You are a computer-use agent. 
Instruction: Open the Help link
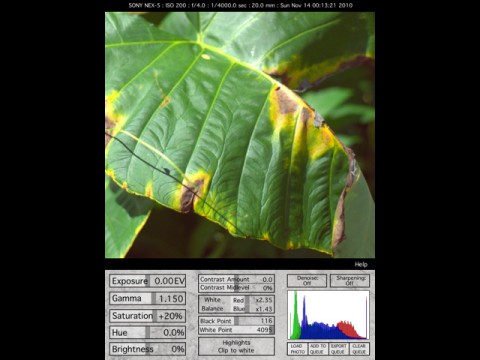pos(361,264)
